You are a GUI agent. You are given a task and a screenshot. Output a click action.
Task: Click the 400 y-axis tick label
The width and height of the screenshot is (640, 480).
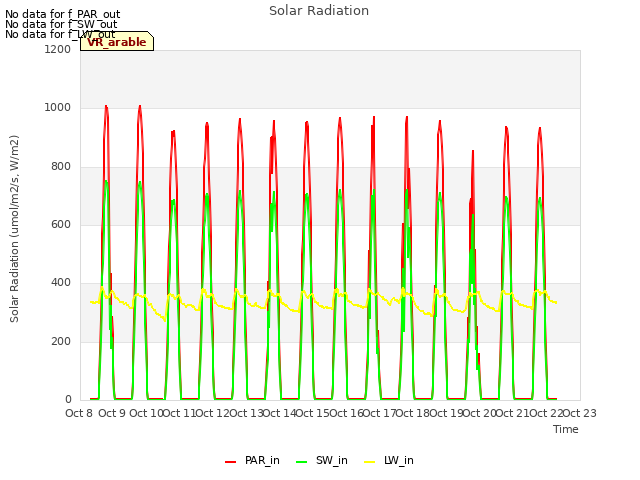[61, 283]
